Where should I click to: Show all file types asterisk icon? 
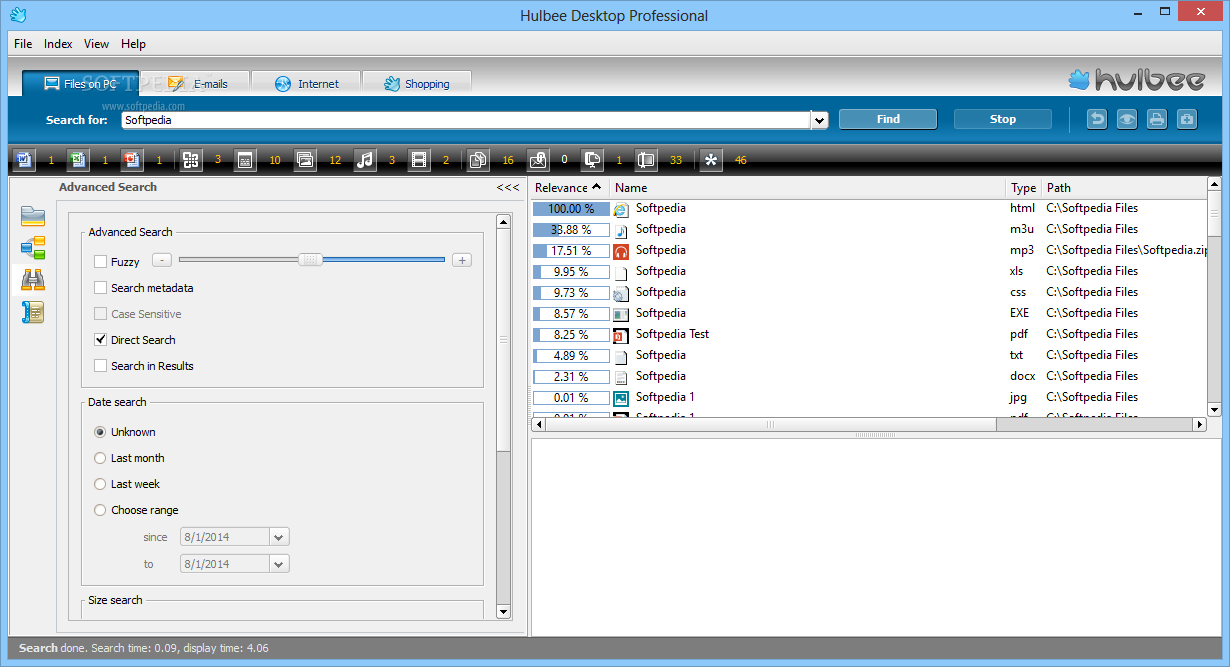point(711,159)
